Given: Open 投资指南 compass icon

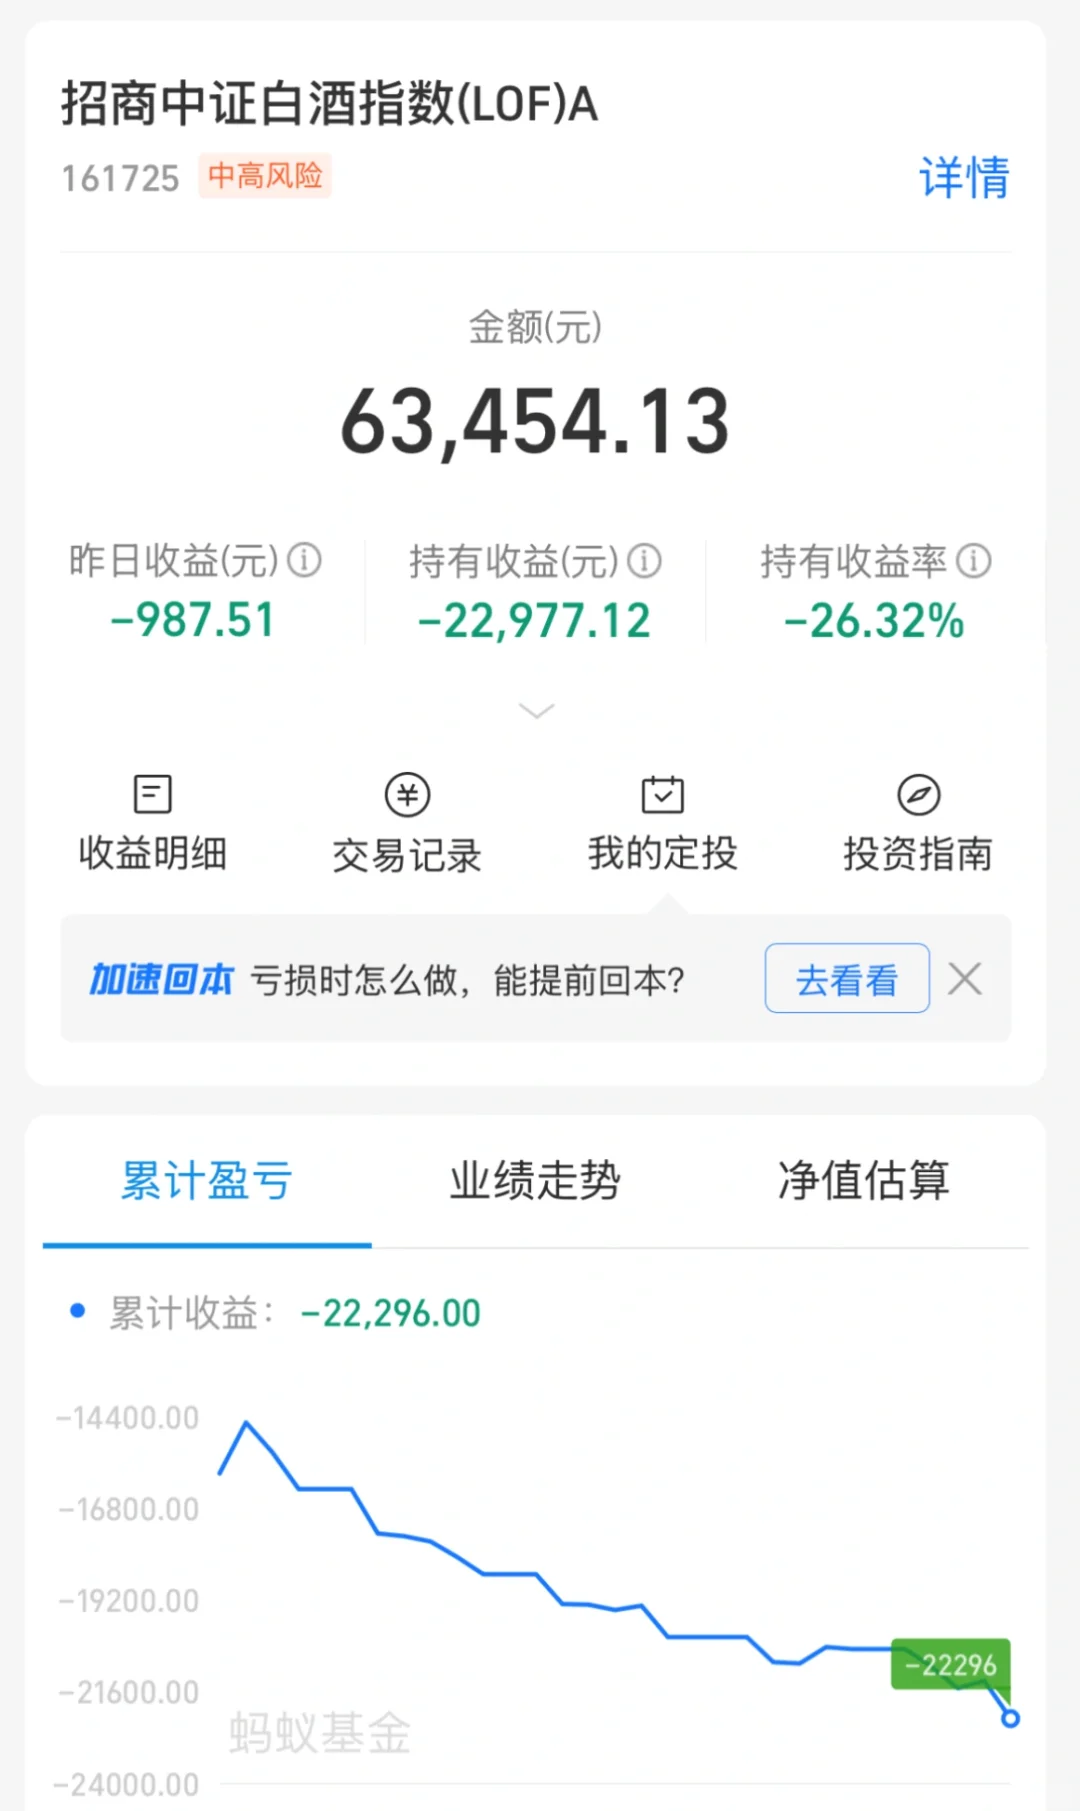Looking at the screenshot, I should [x=918, y=795].
